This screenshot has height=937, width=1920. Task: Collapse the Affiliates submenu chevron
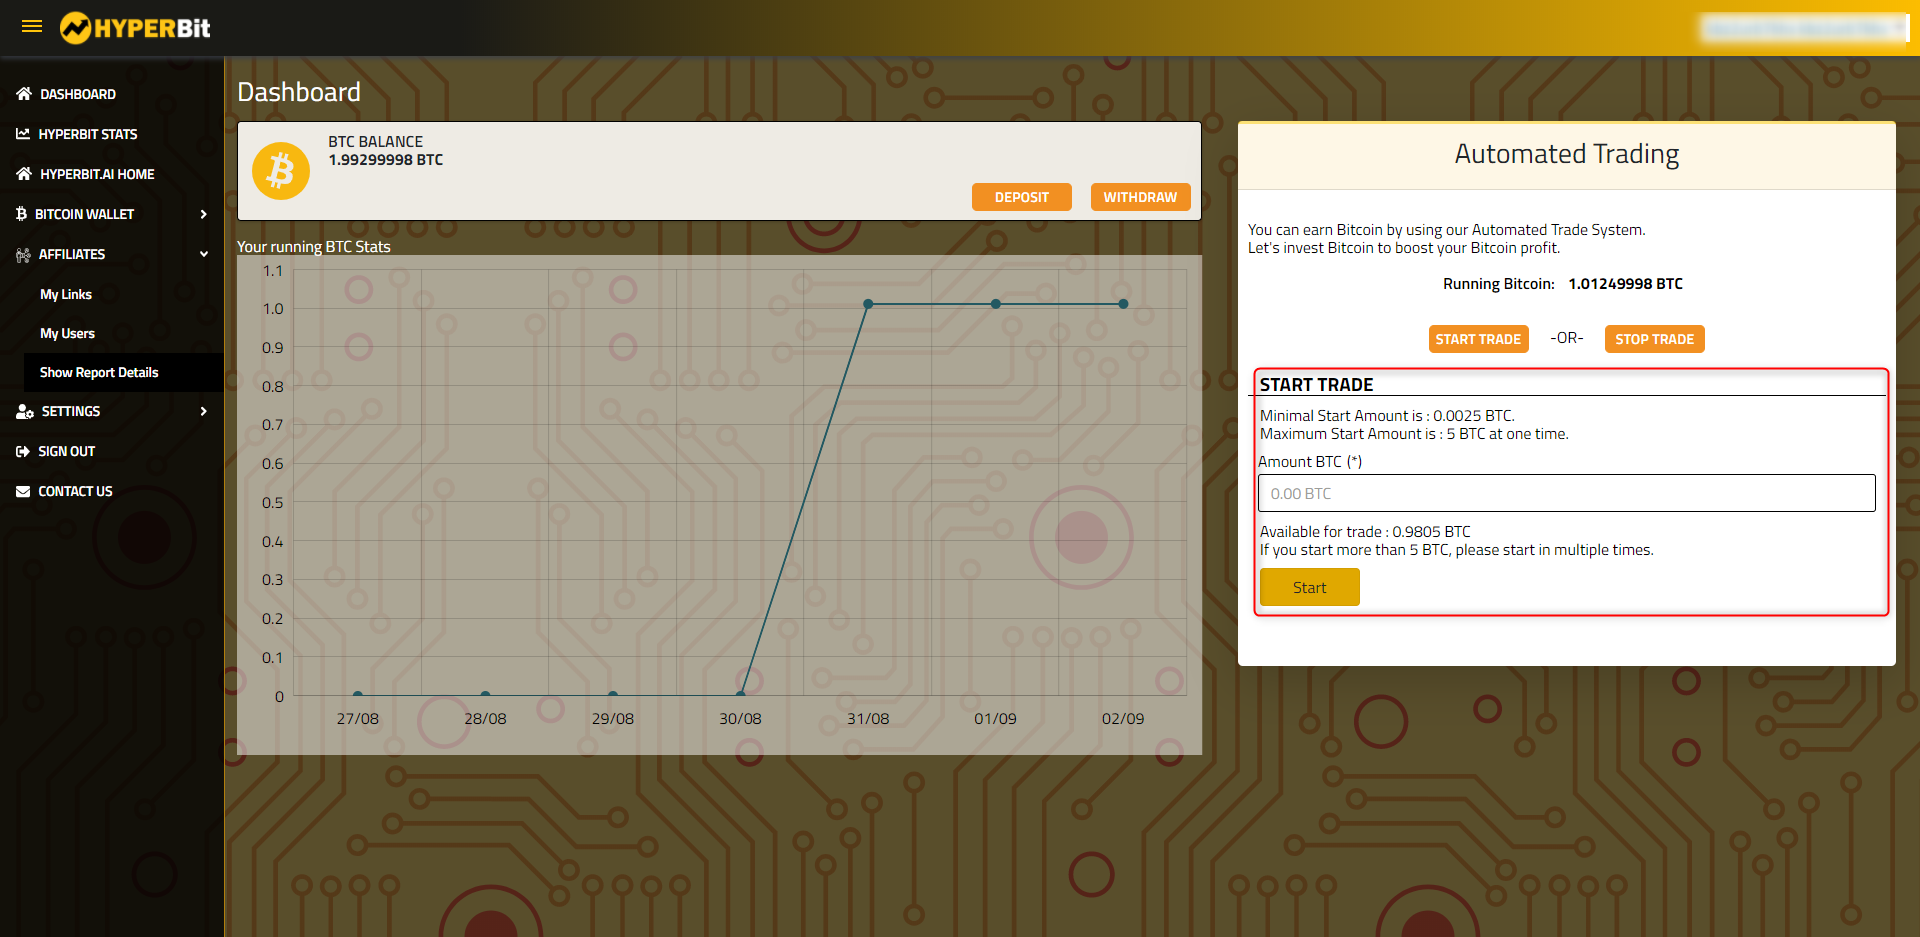[204, 254]
